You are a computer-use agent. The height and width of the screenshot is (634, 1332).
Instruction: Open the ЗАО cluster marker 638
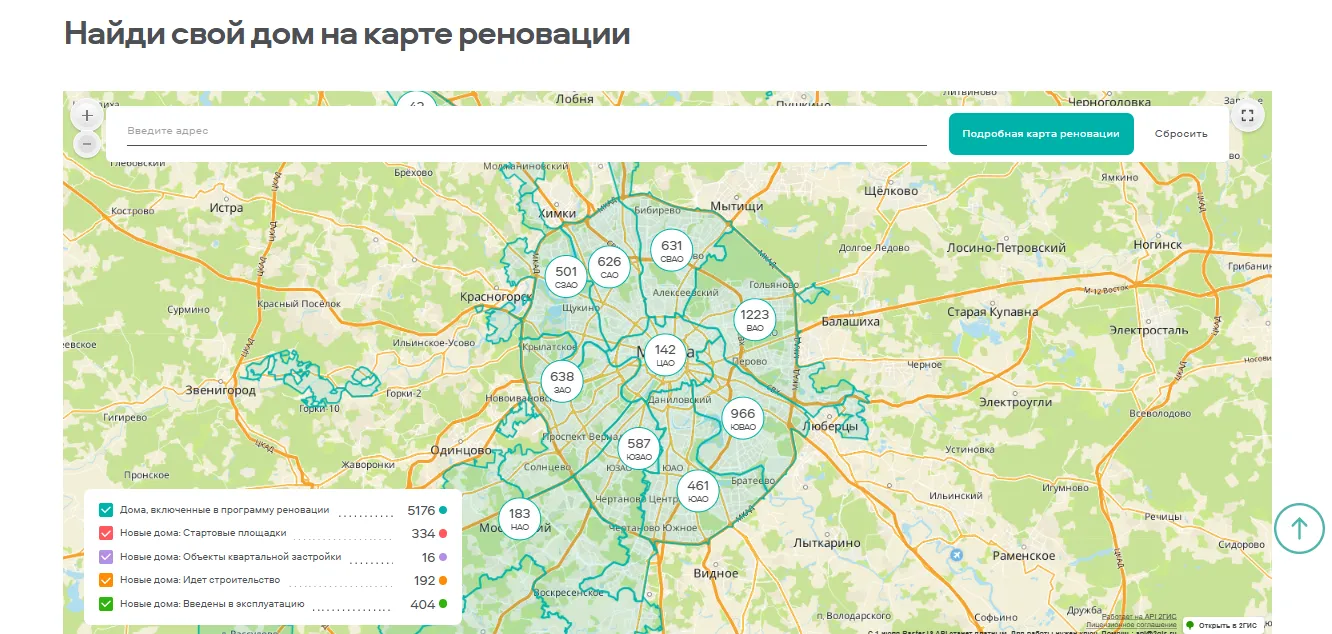click(562, 382)
